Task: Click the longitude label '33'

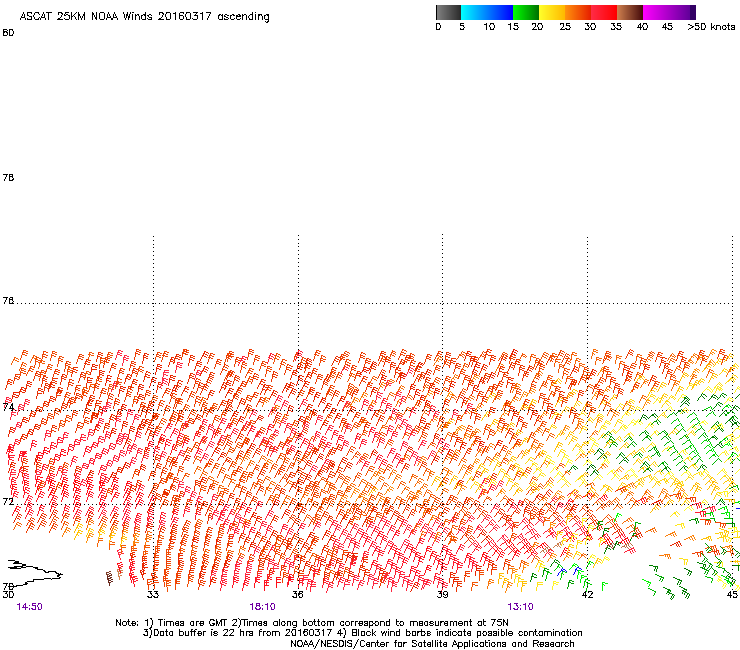Action: [153, 594]
